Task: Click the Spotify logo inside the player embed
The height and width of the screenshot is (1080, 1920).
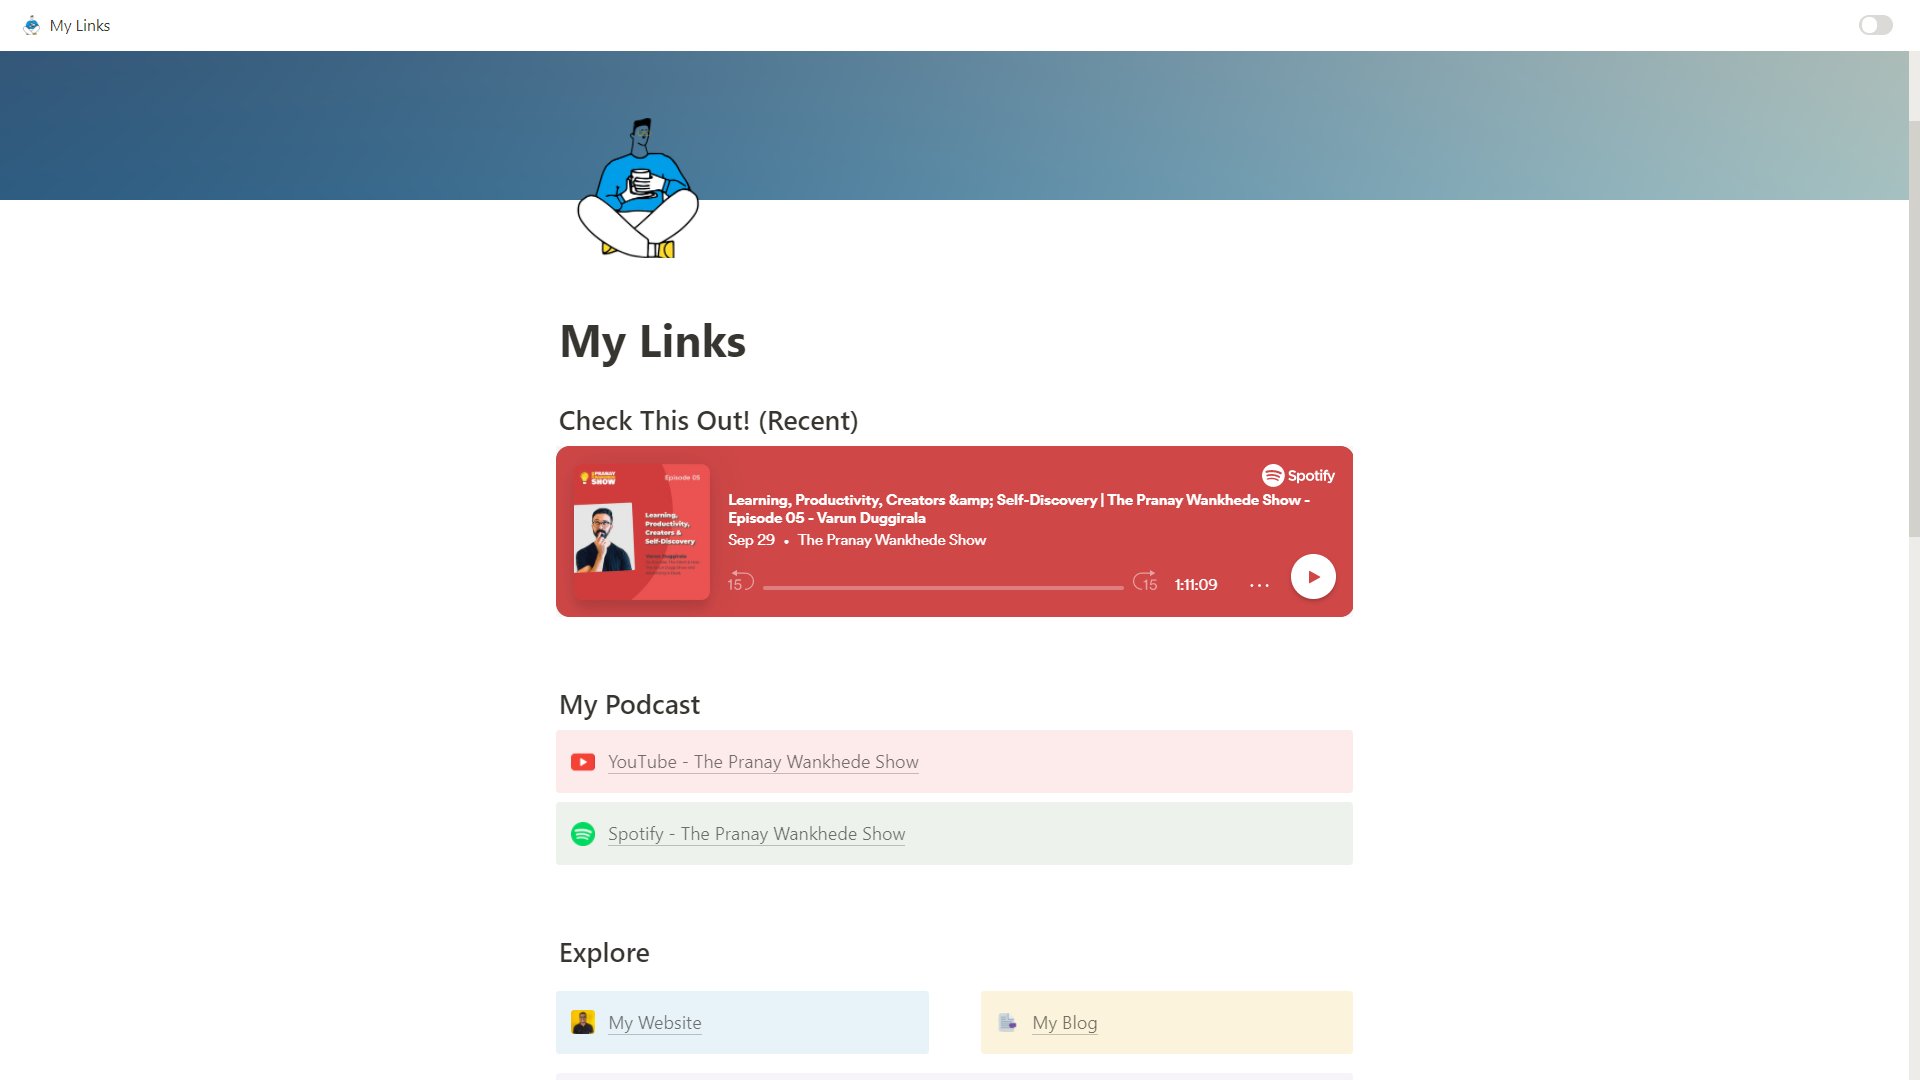Action: point(1297,476)
